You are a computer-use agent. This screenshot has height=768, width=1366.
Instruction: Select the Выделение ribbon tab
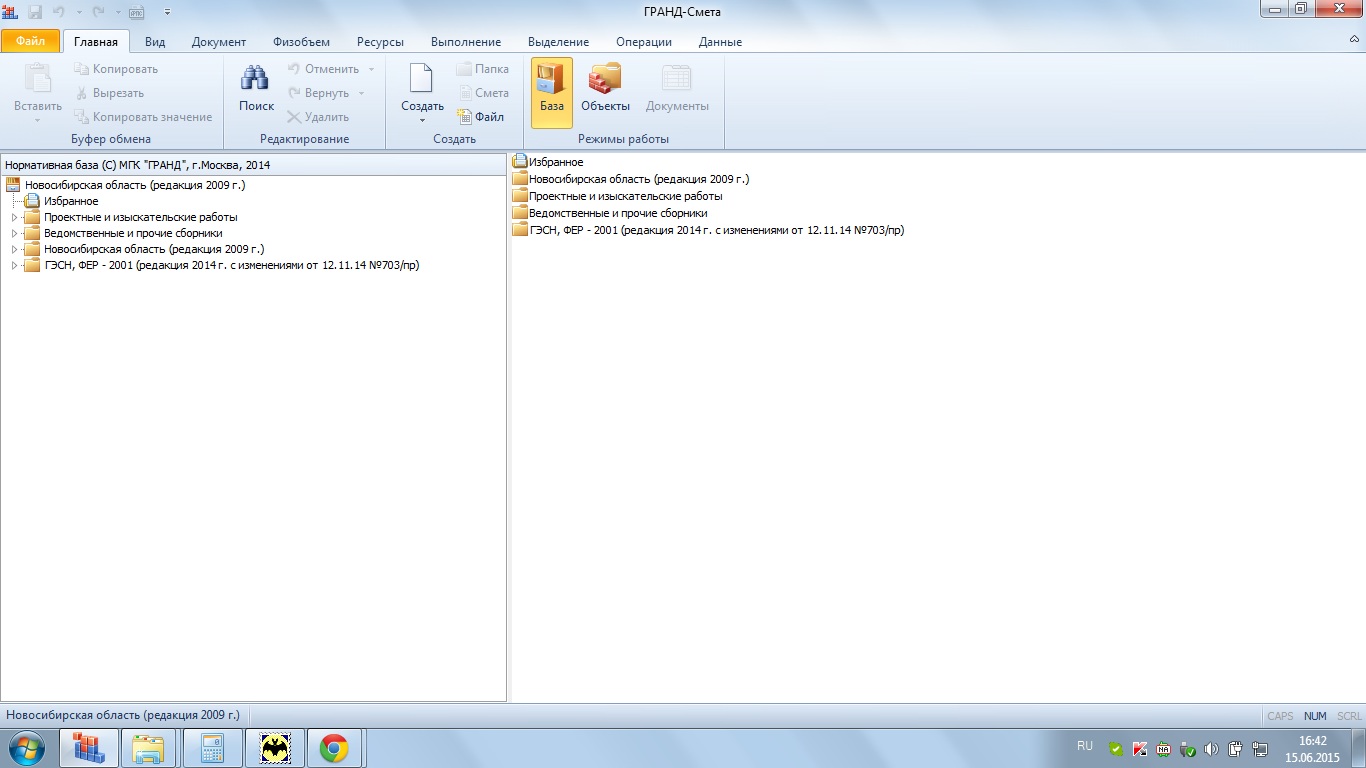tap(558, 42)
